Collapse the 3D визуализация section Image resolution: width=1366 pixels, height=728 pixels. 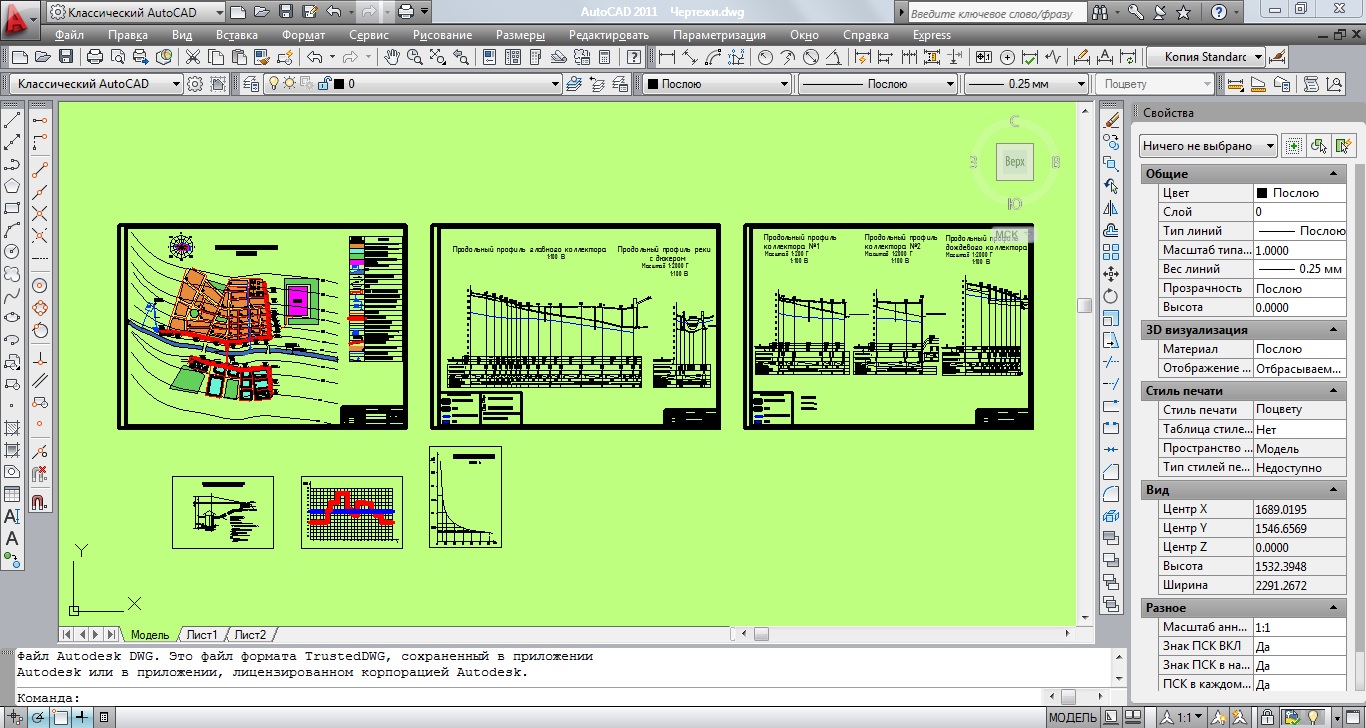click(x=1333, y=329)
